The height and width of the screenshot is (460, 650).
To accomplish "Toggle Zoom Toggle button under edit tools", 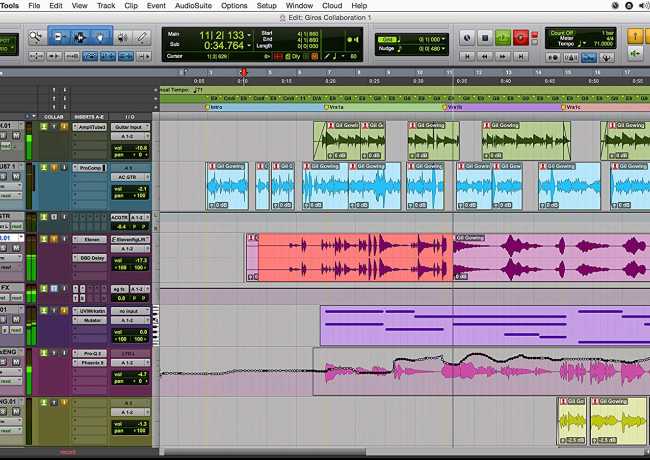I will coord(36,56).
